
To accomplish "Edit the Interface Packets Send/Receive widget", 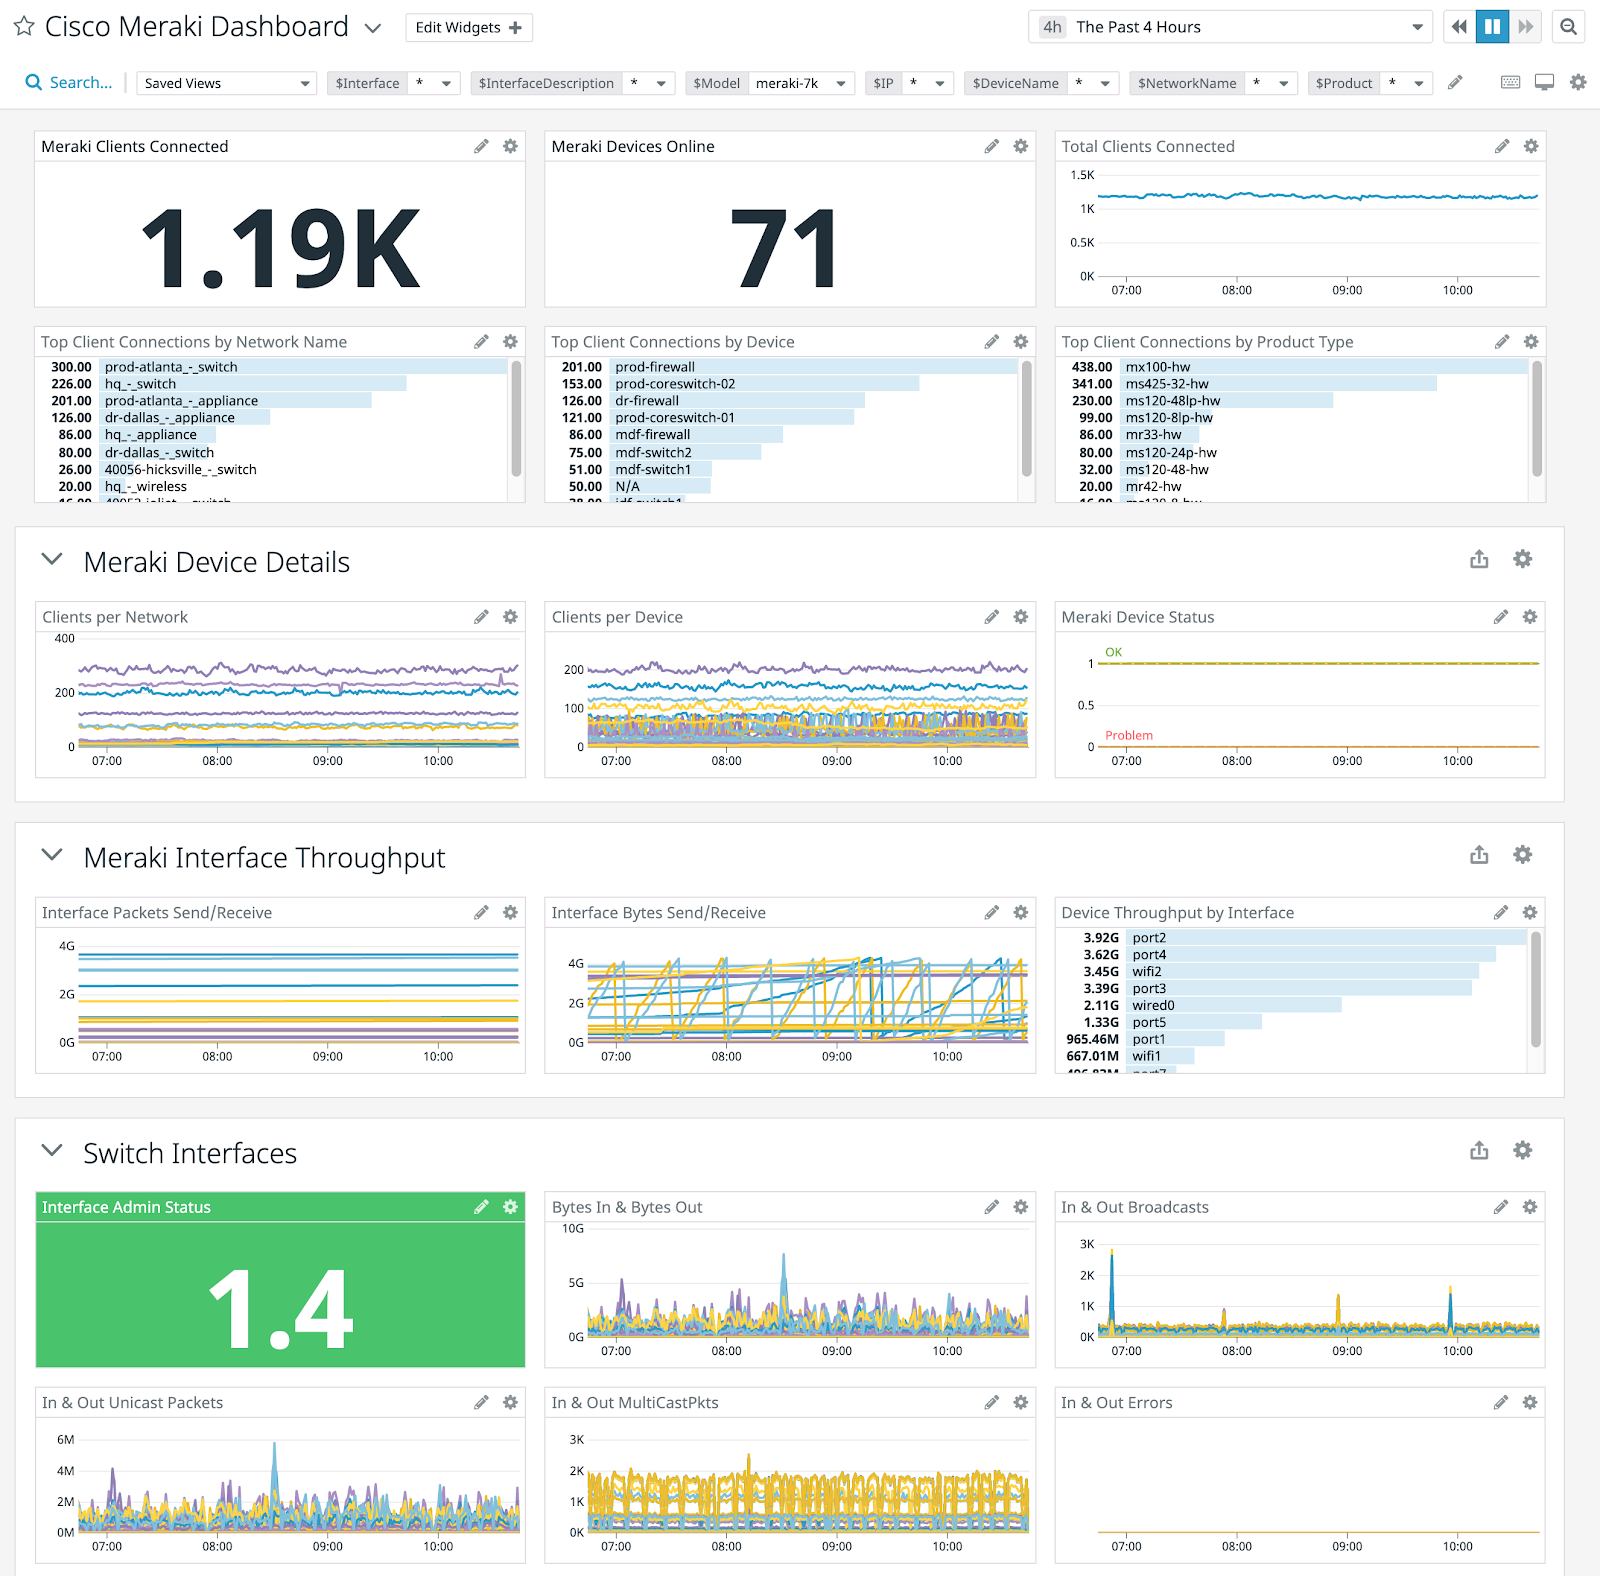I will pyautogui.click(x=481, y=912).
